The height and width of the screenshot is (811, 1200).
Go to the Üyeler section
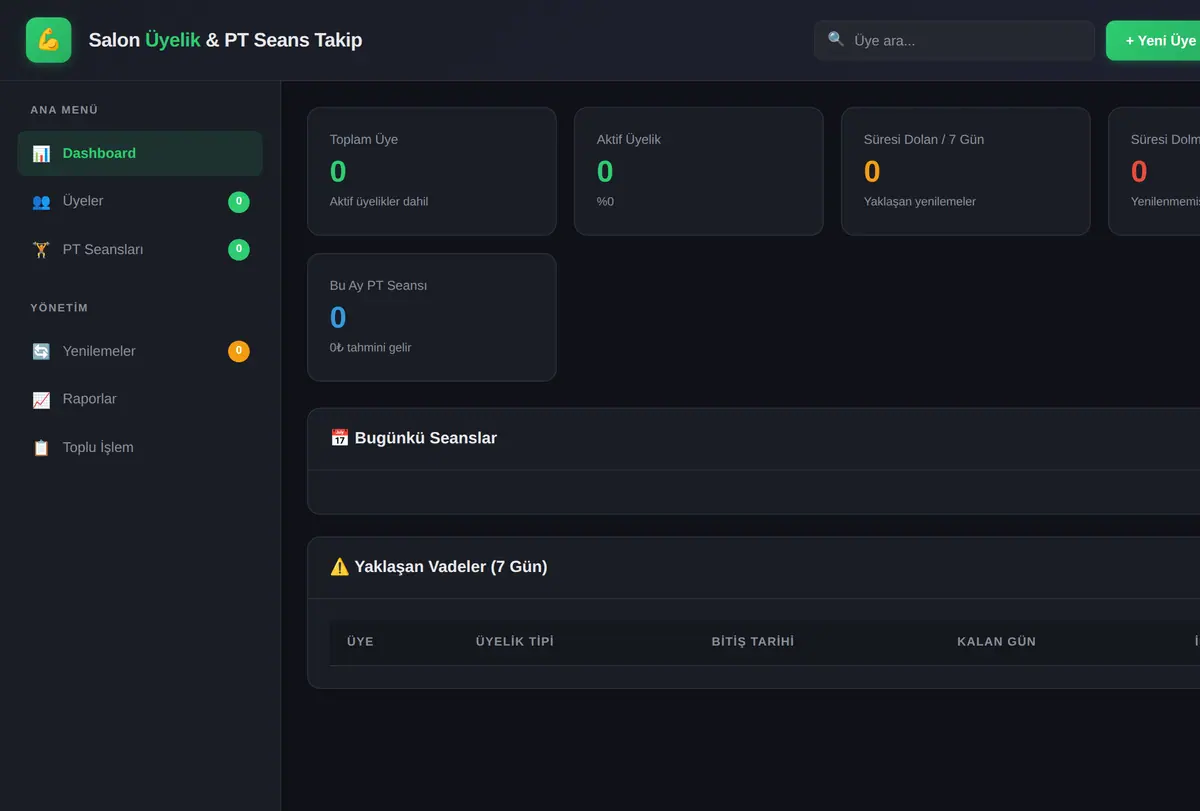tap(140, 201)
